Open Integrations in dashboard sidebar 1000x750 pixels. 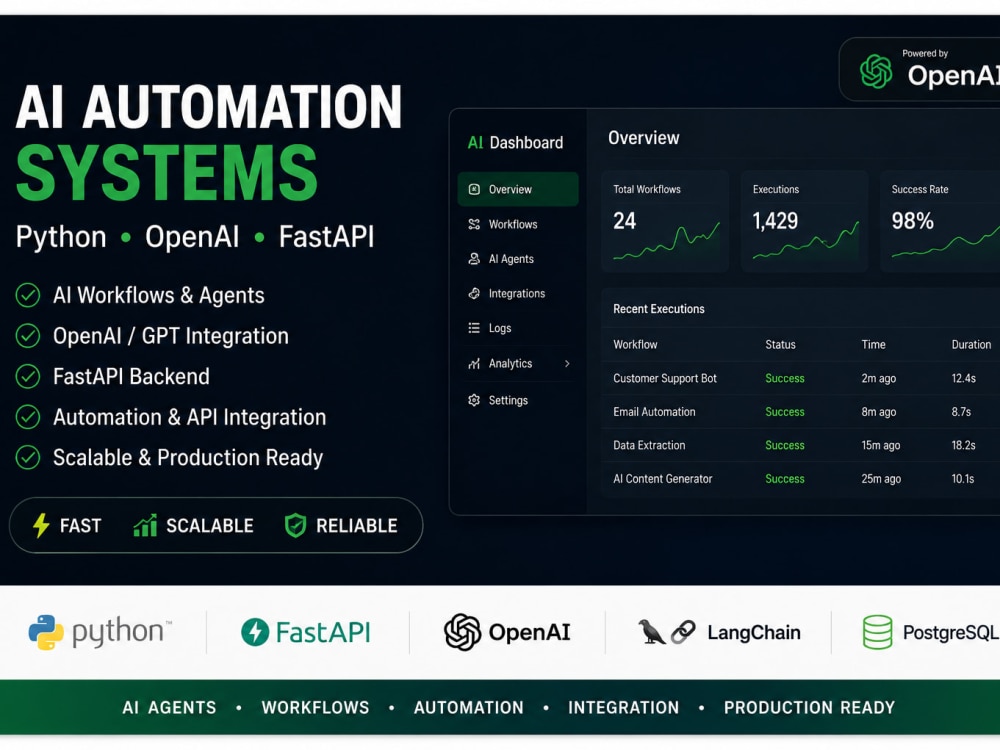point(518,293)
